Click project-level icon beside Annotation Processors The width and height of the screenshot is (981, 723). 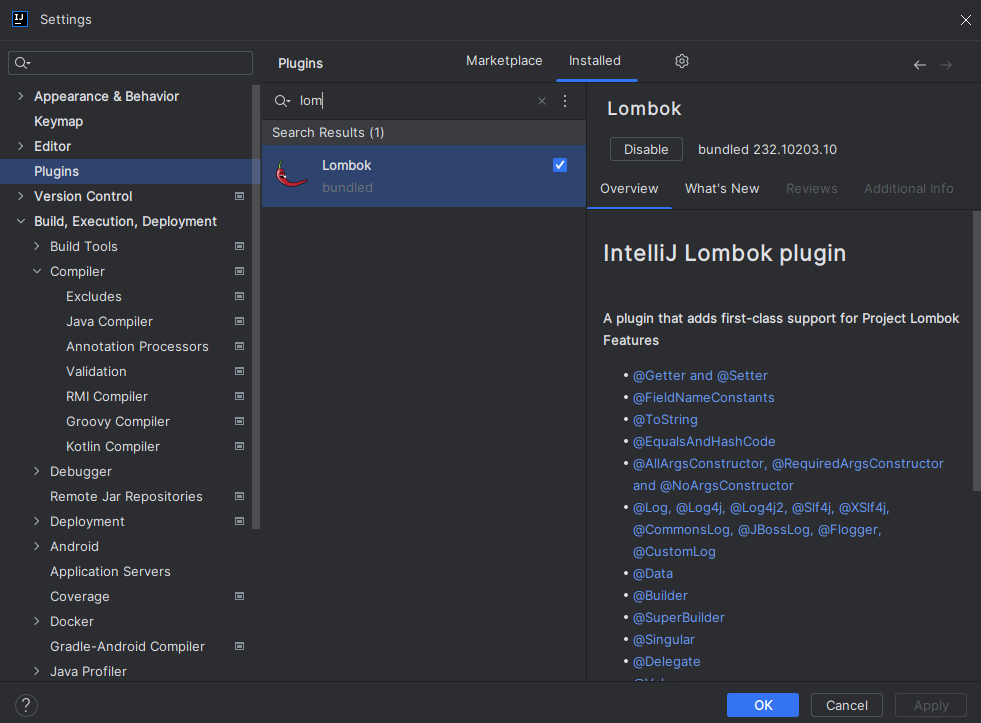click(239, 346)
